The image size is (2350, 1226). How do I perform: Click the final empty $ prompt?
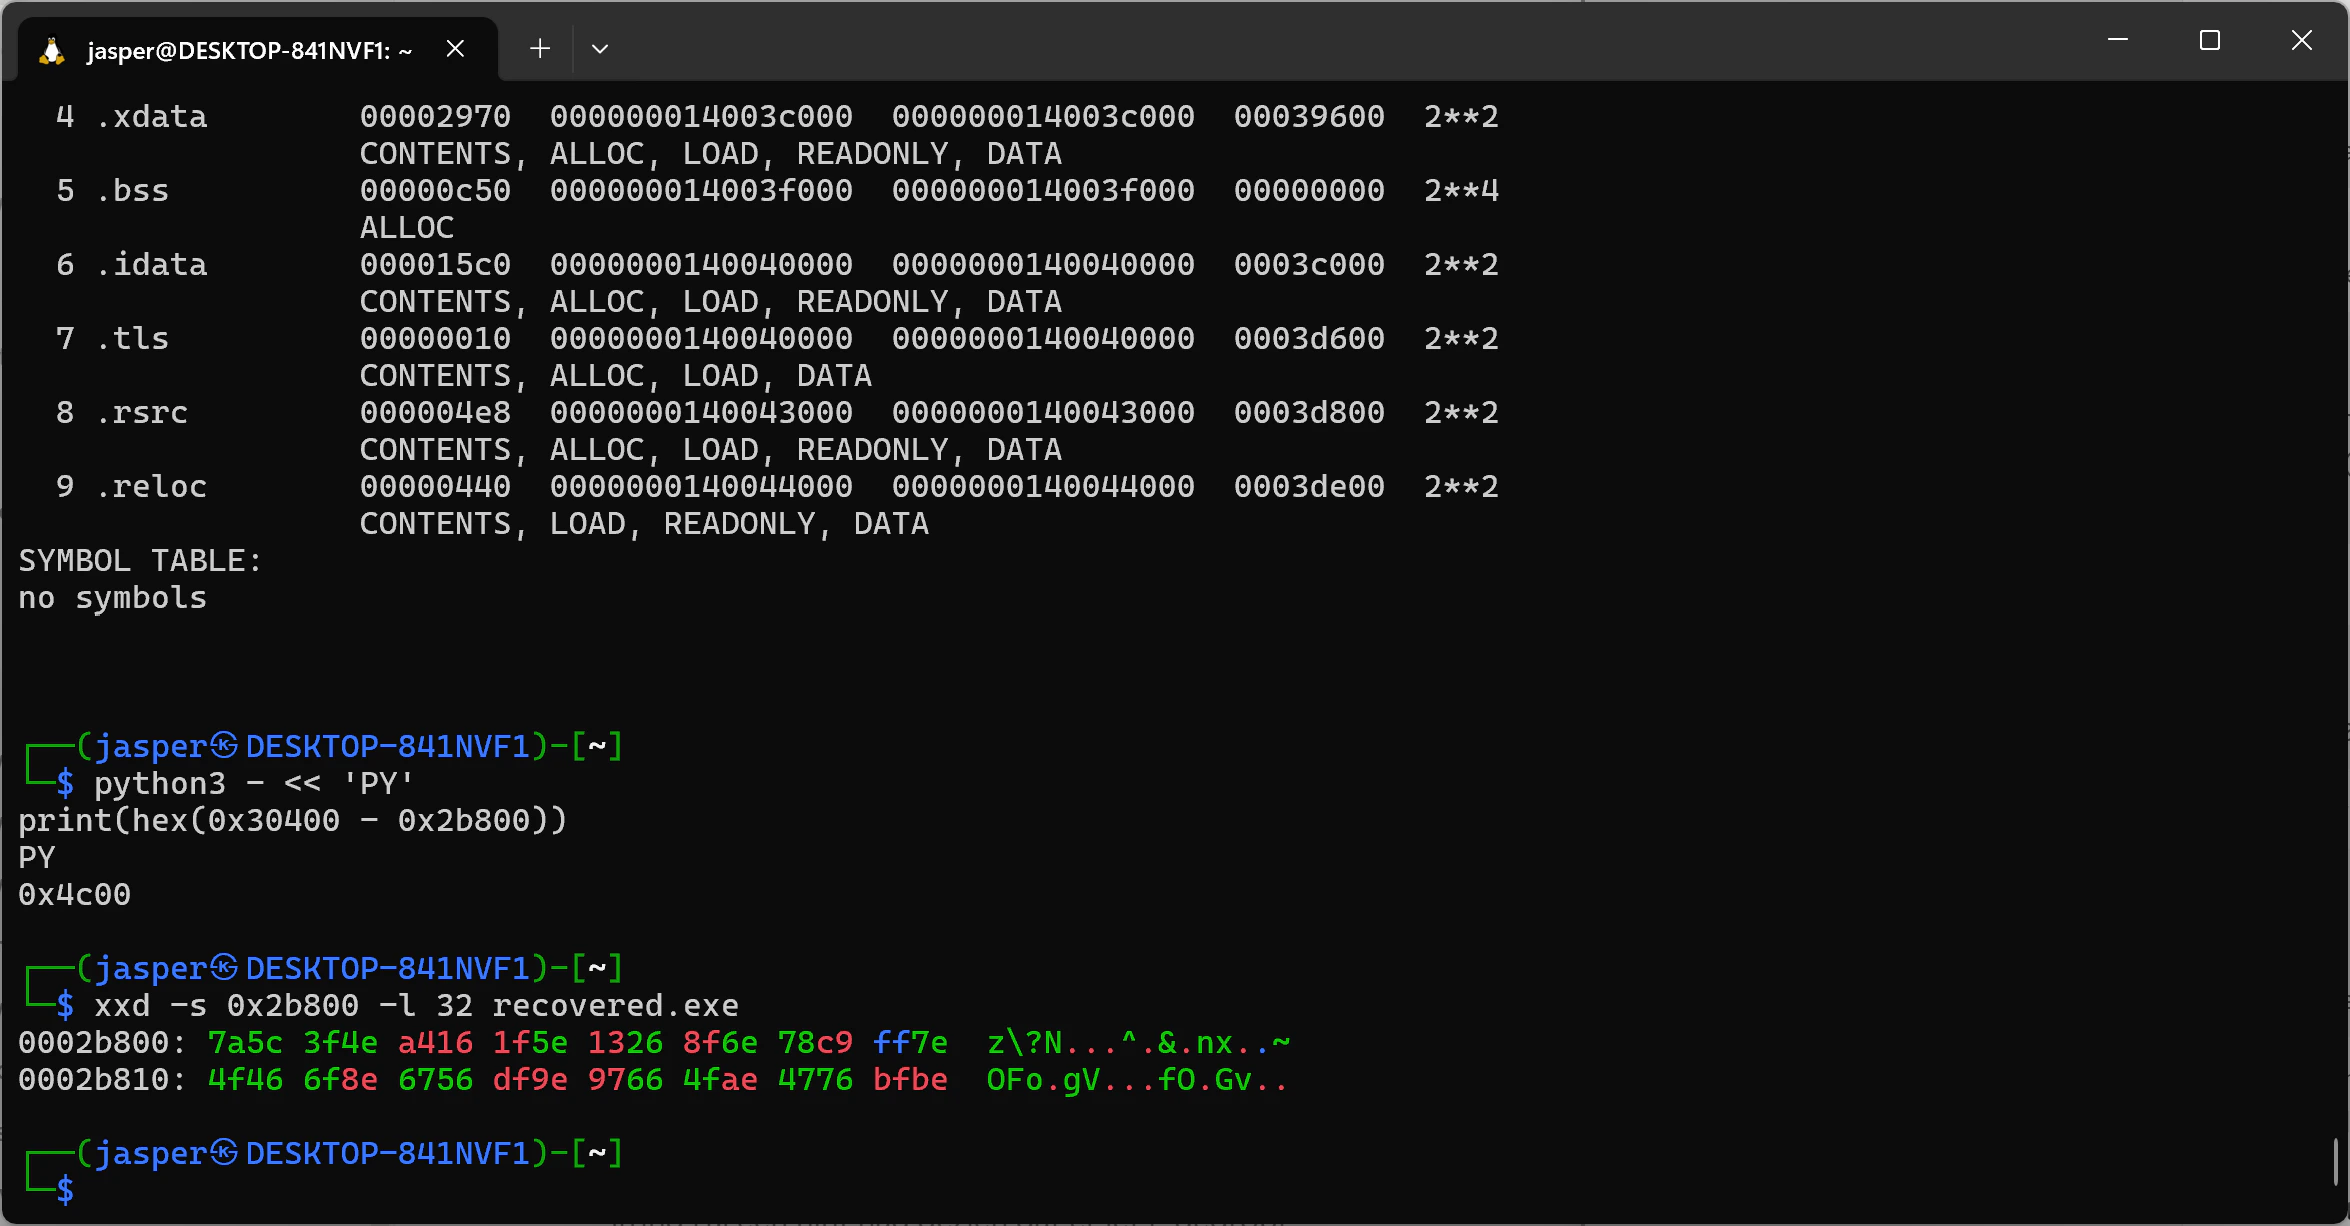click(x=65, y=1190)
